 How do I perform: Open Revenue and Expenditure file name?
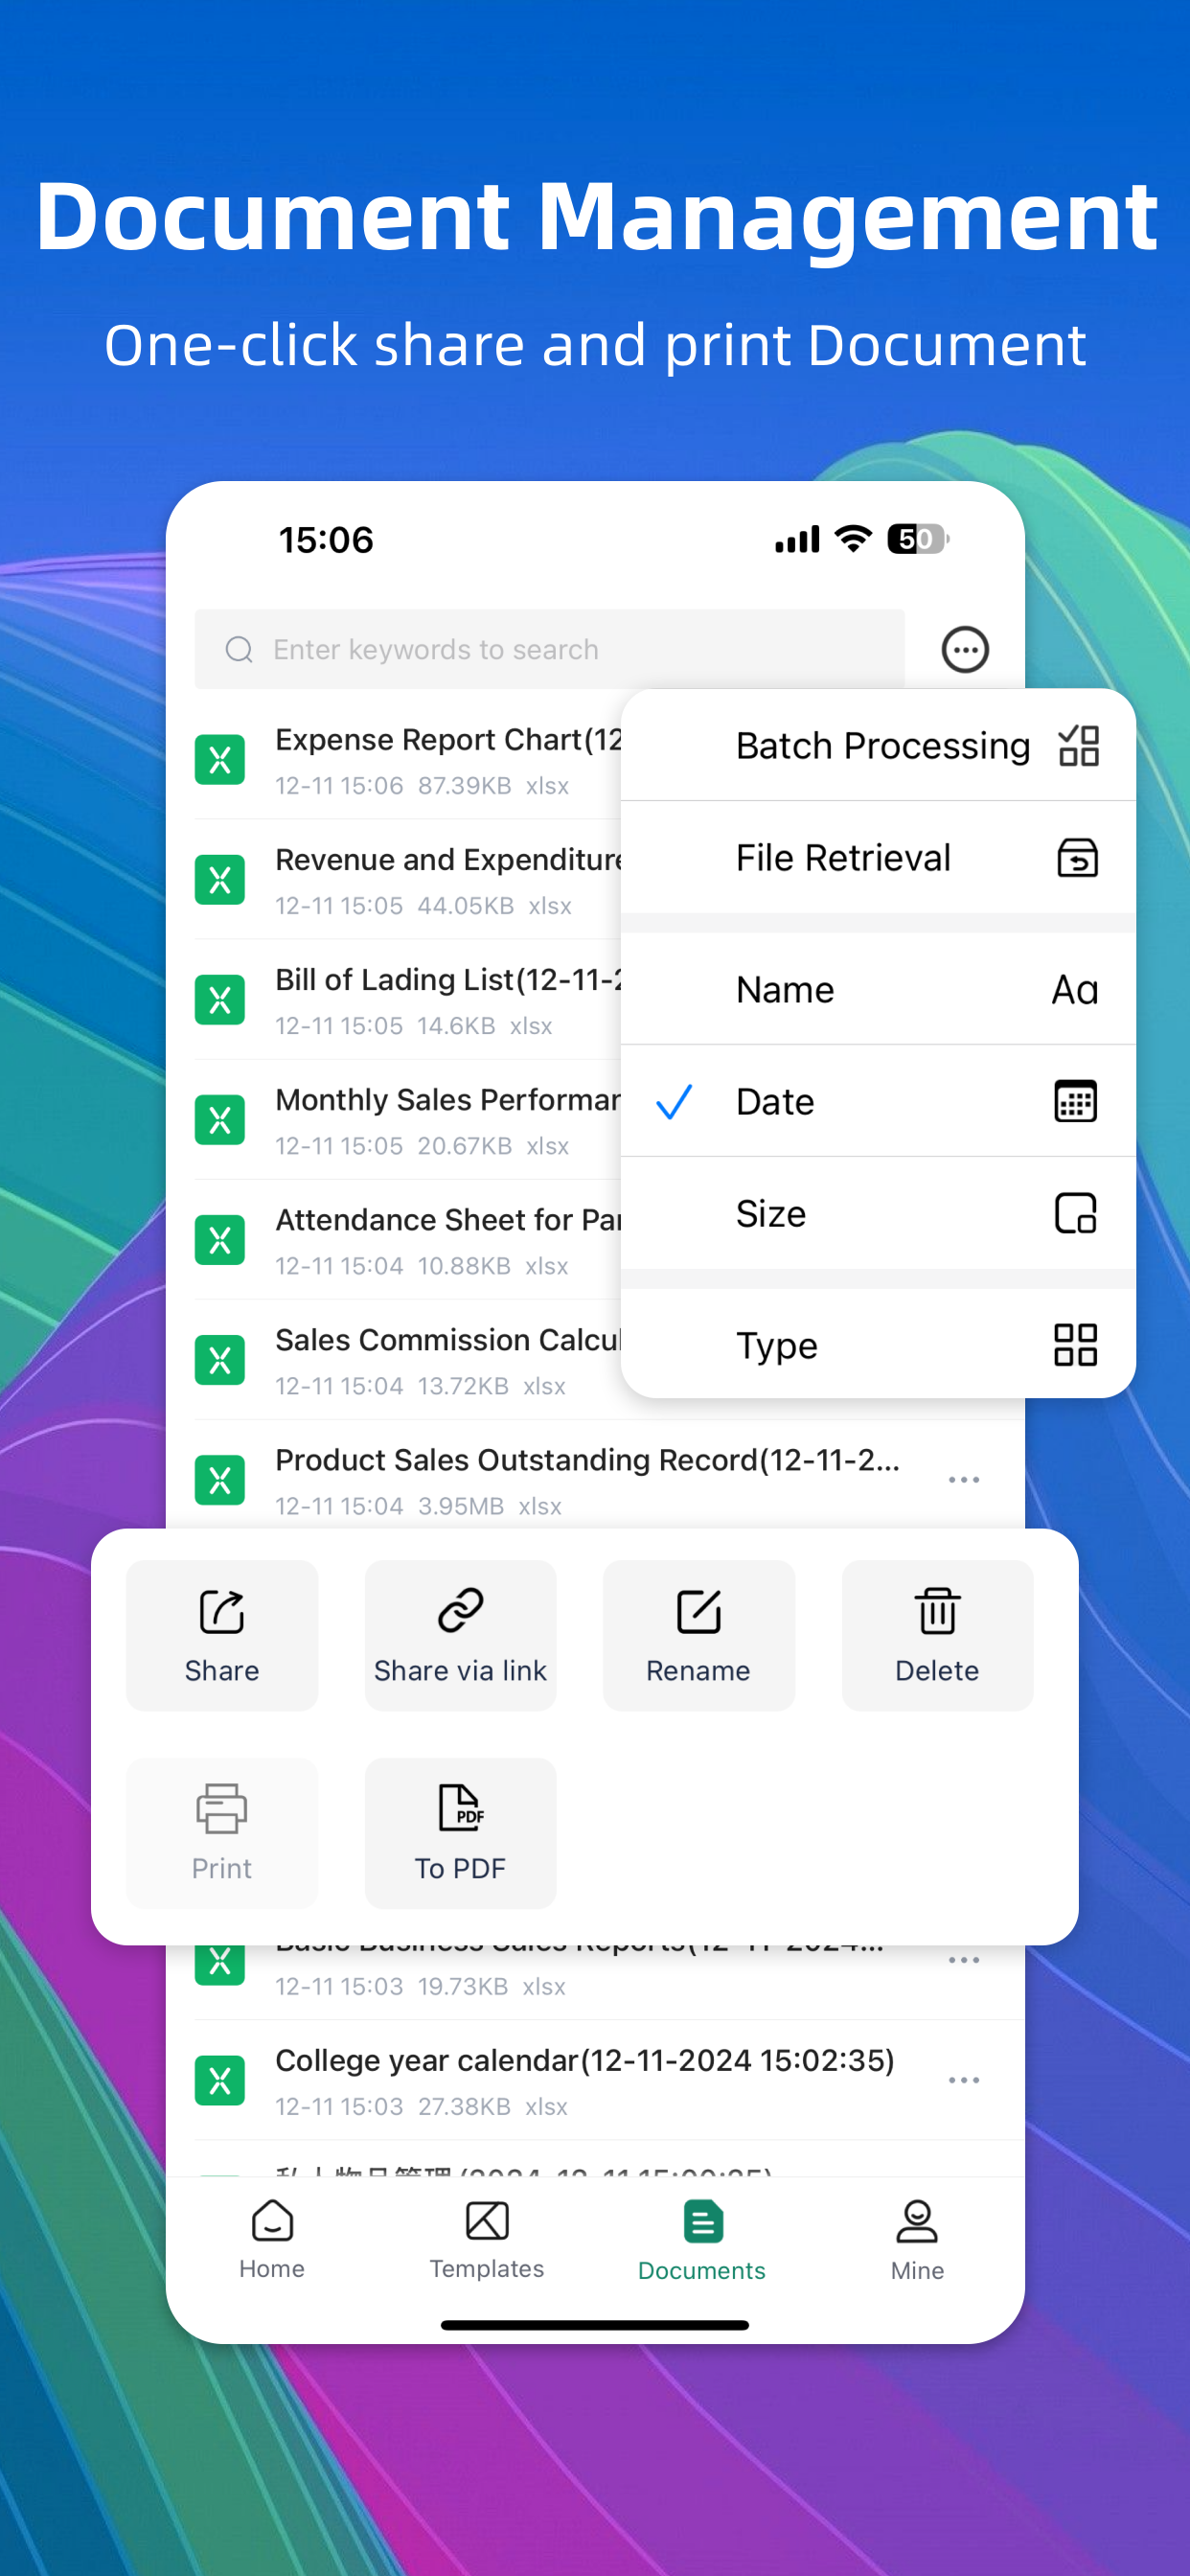tap(448, 860)
